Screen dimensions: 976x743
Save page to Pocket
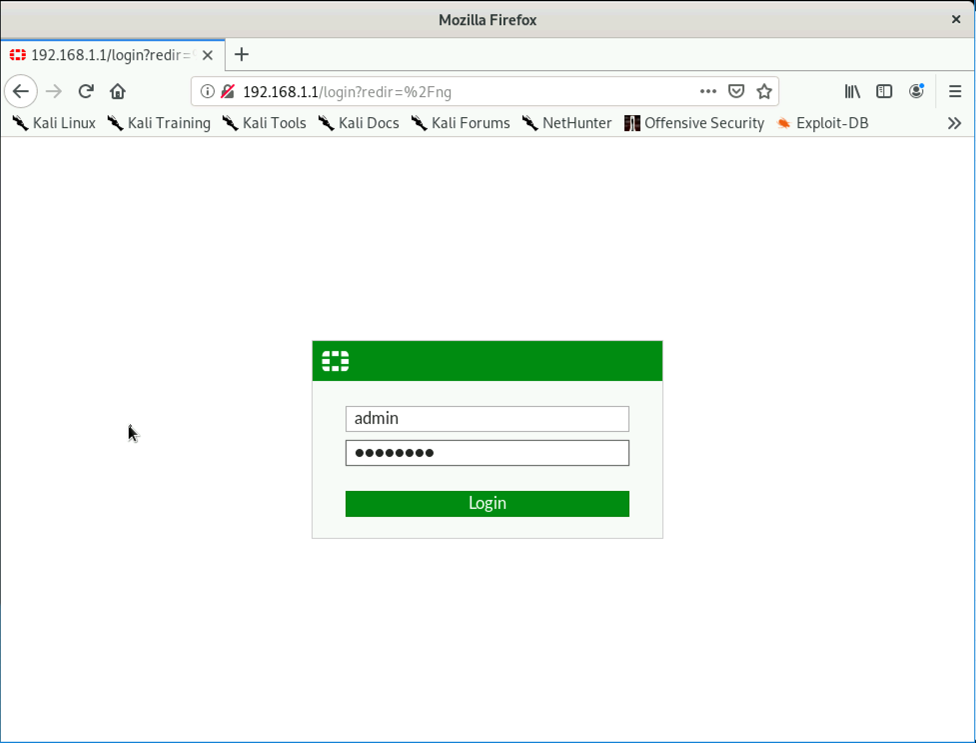click(x=736, y=91)
